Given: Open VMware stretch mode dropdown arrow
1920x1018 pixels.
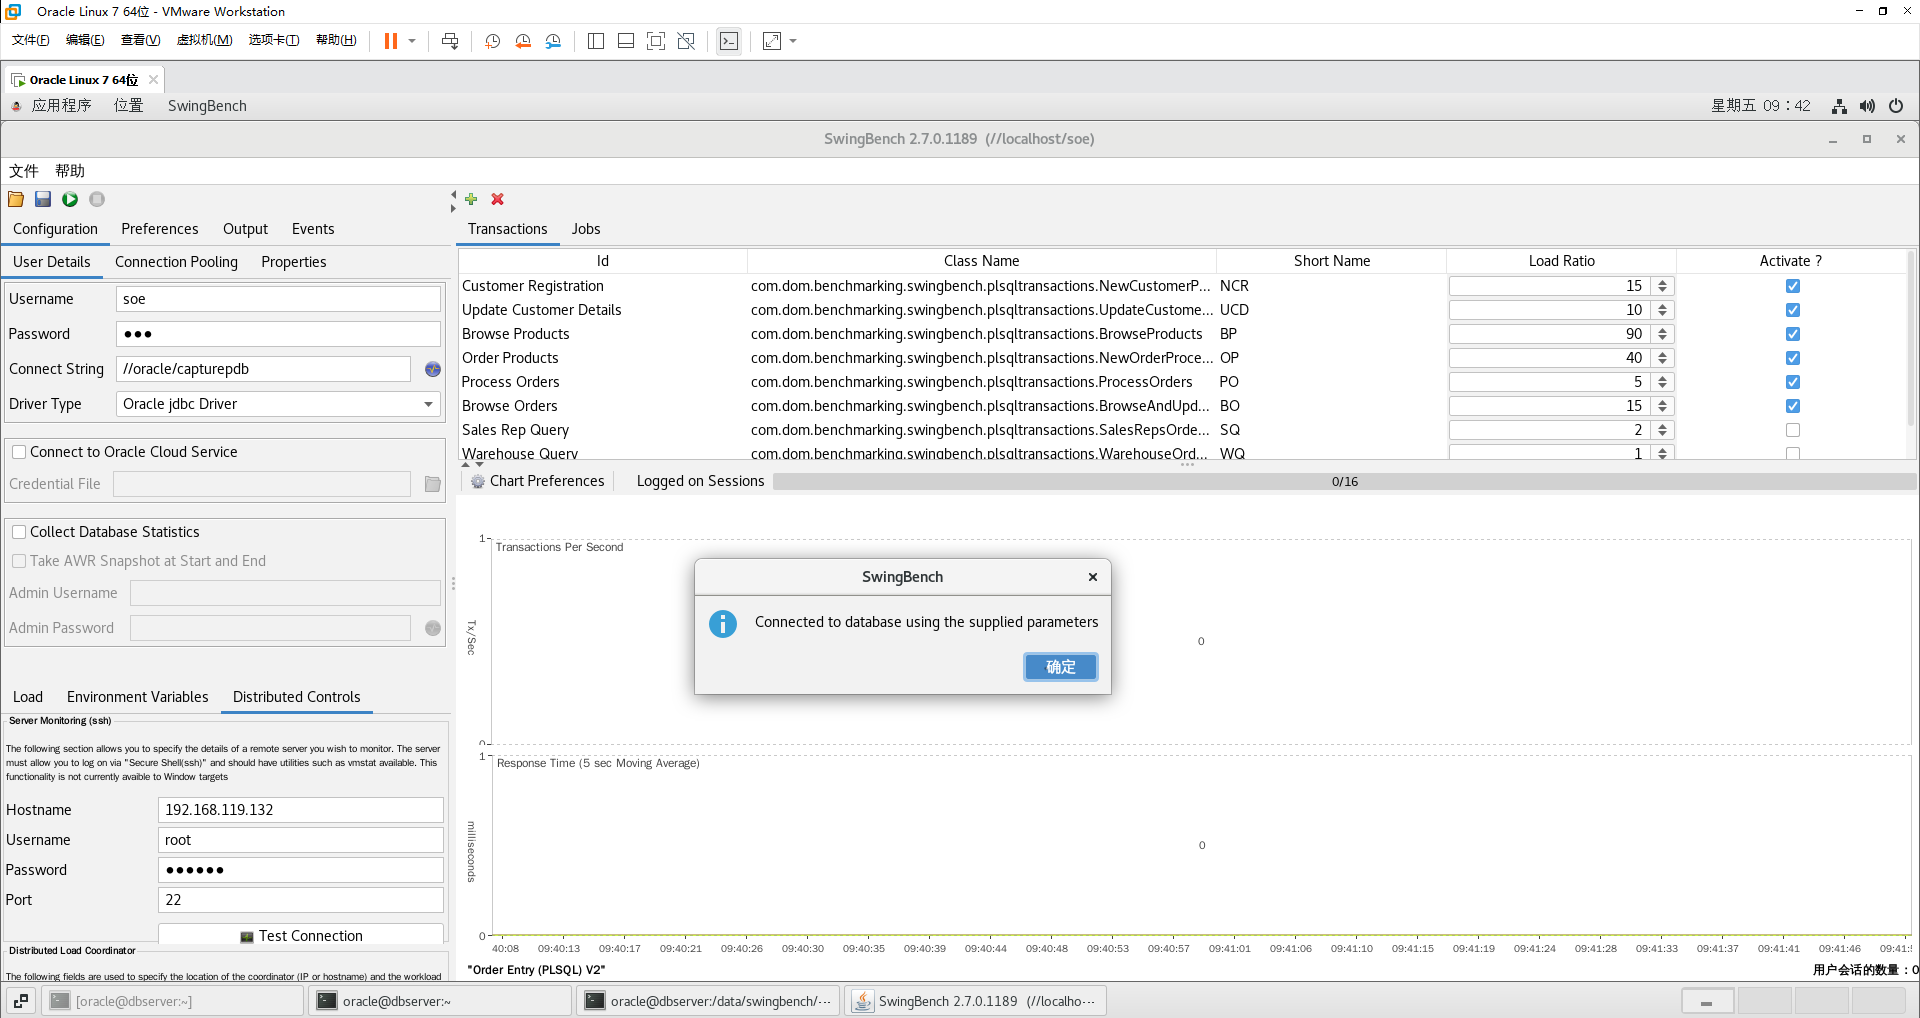Looking at the screenshot, I should pos(793,41).
